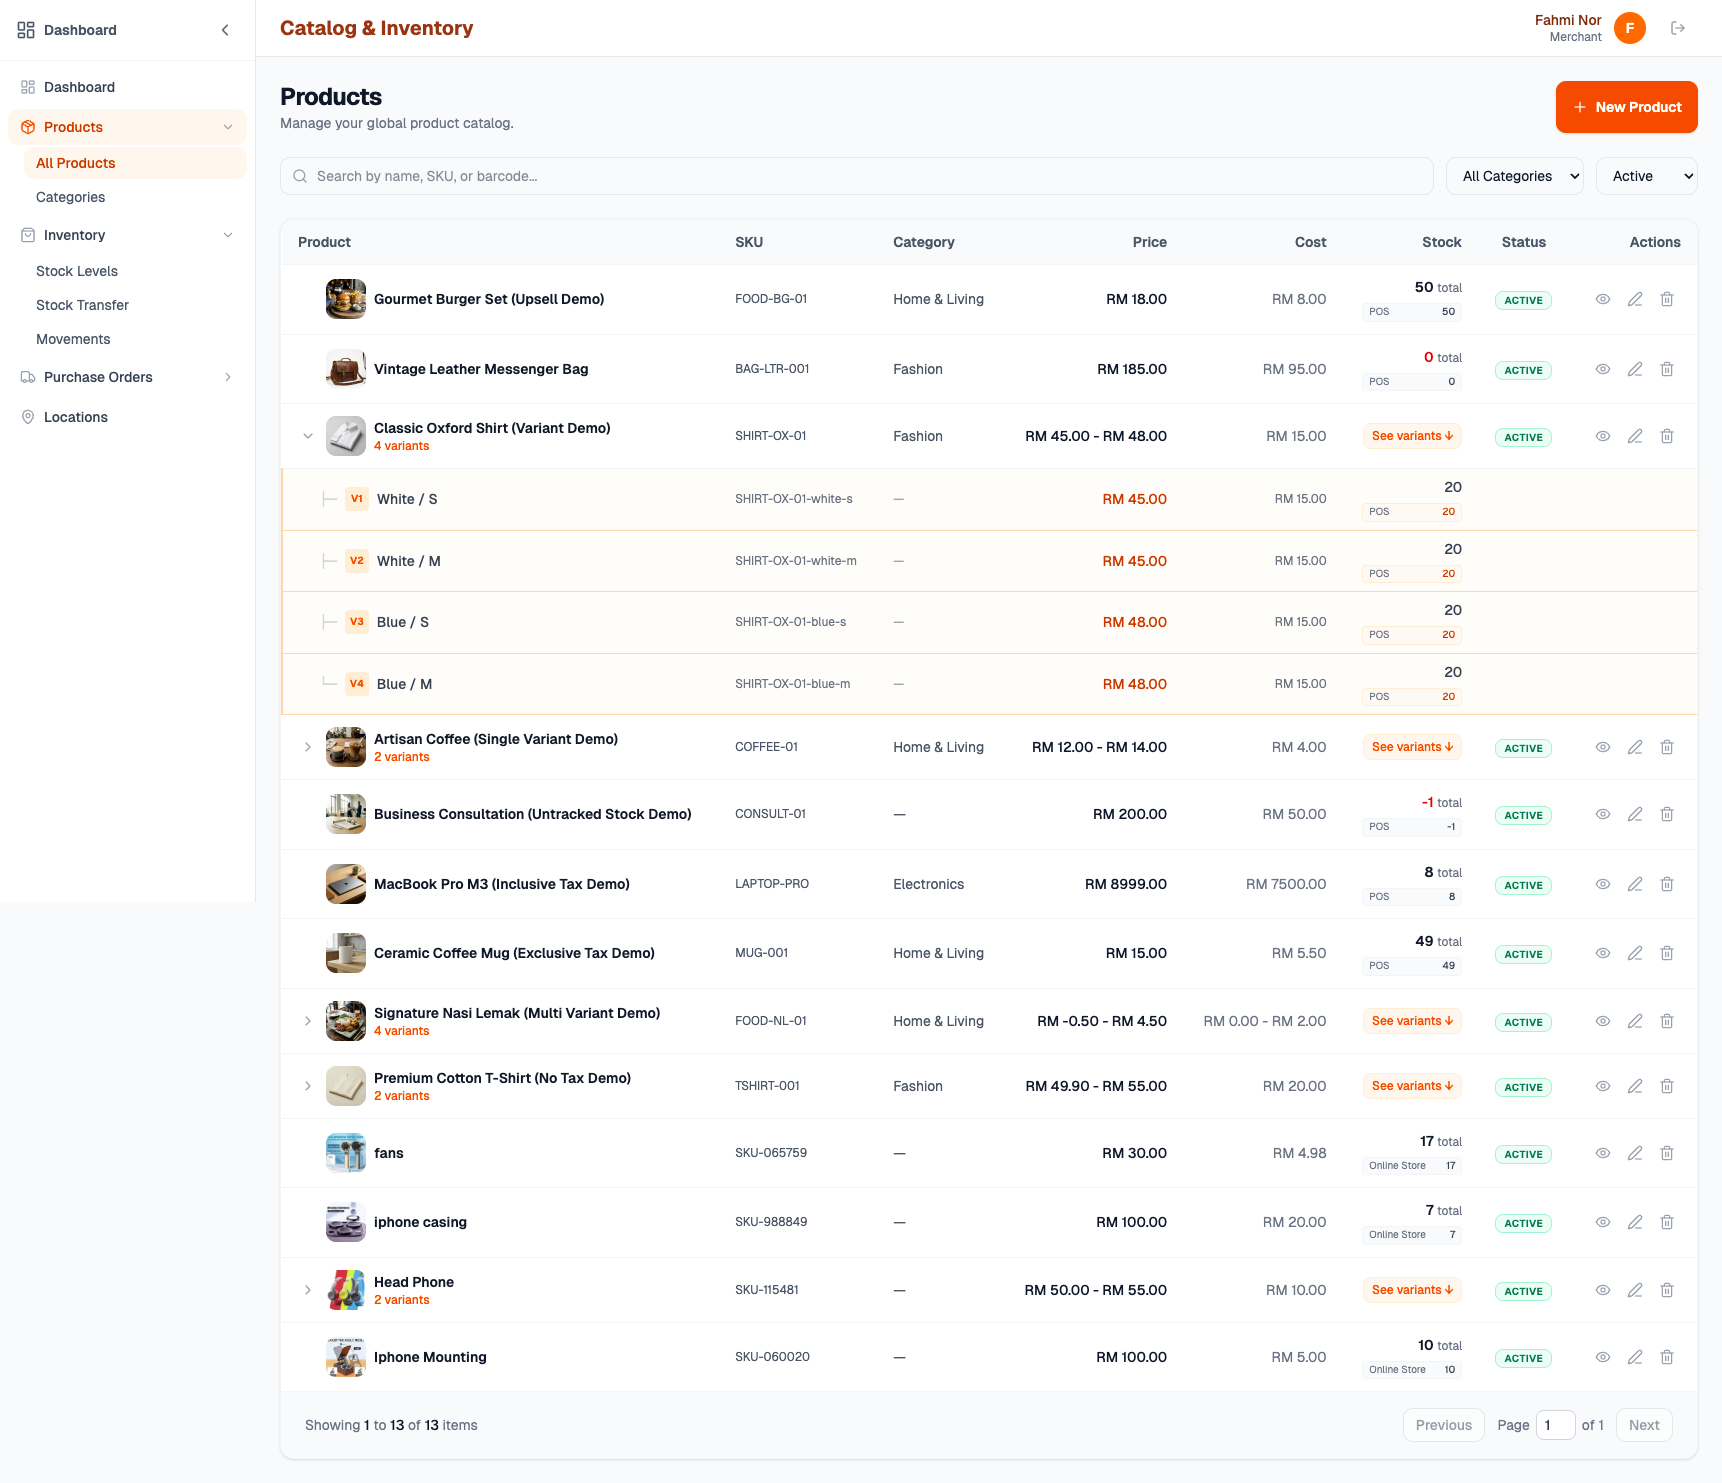
Task: Click the pencil icon for MacBook Pro M3
Action: point(1635,884)
